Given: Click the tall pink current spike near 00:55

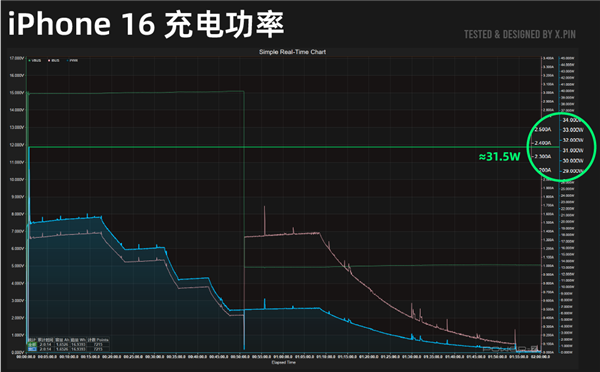Looking at the screenshot, I should pyautogui.click(x=264, y=220).
